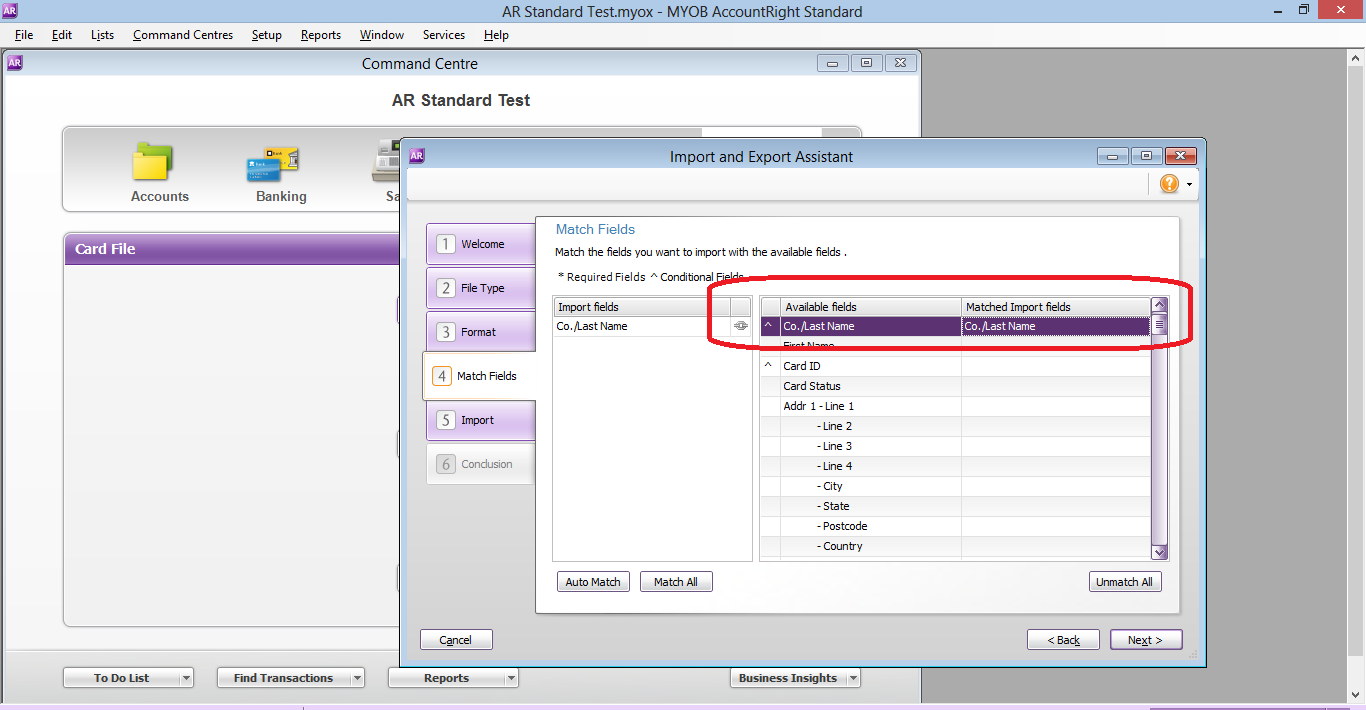This screenshot has height=710, width=1366.
Task: Open the Lists menu
Action: pos(102,35)
